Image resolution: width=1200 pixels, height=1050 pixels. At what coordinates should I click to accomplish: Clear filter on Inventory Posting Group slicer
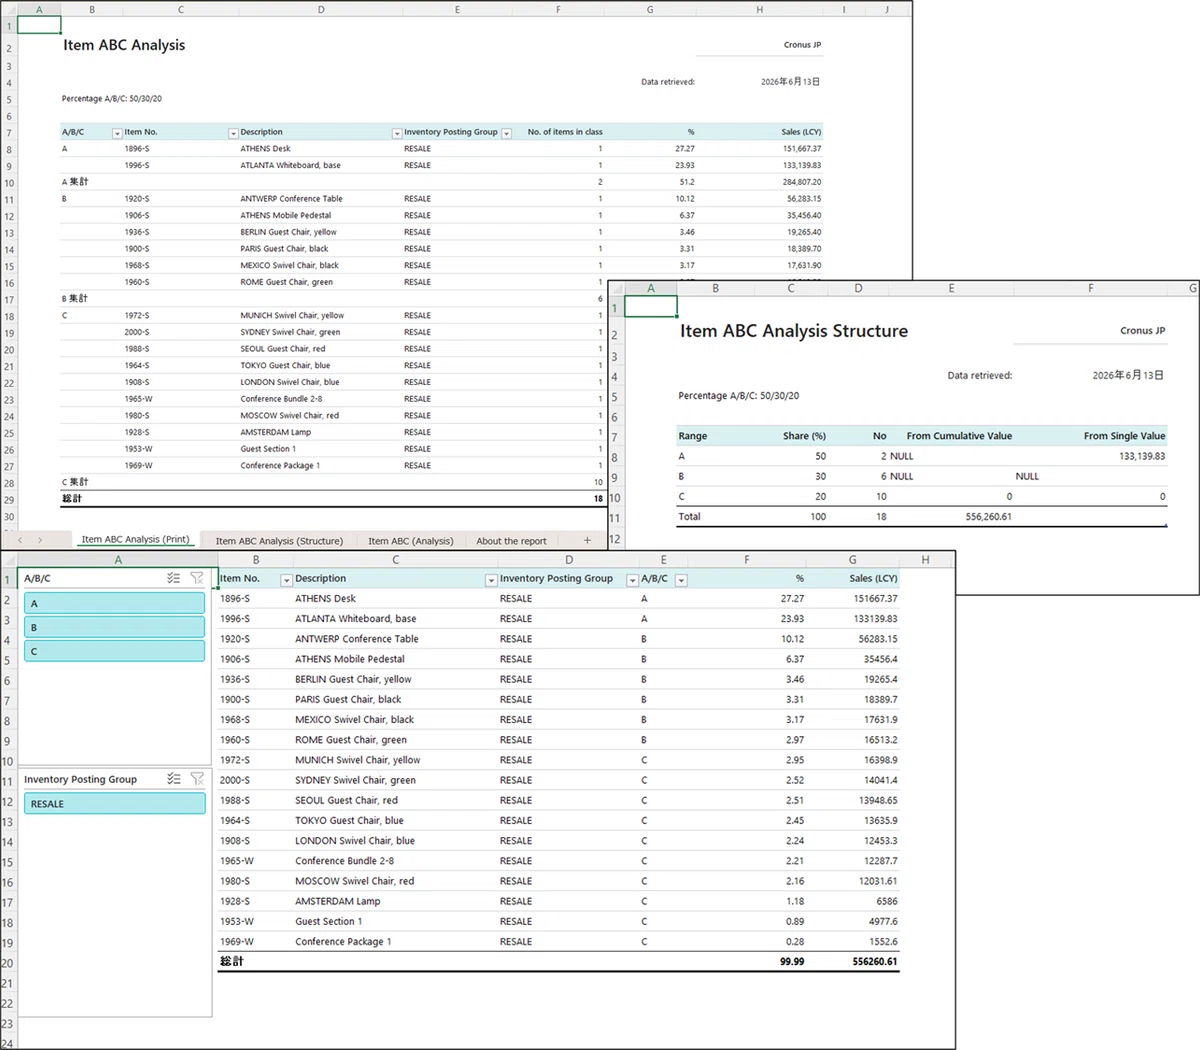point(197,779)
